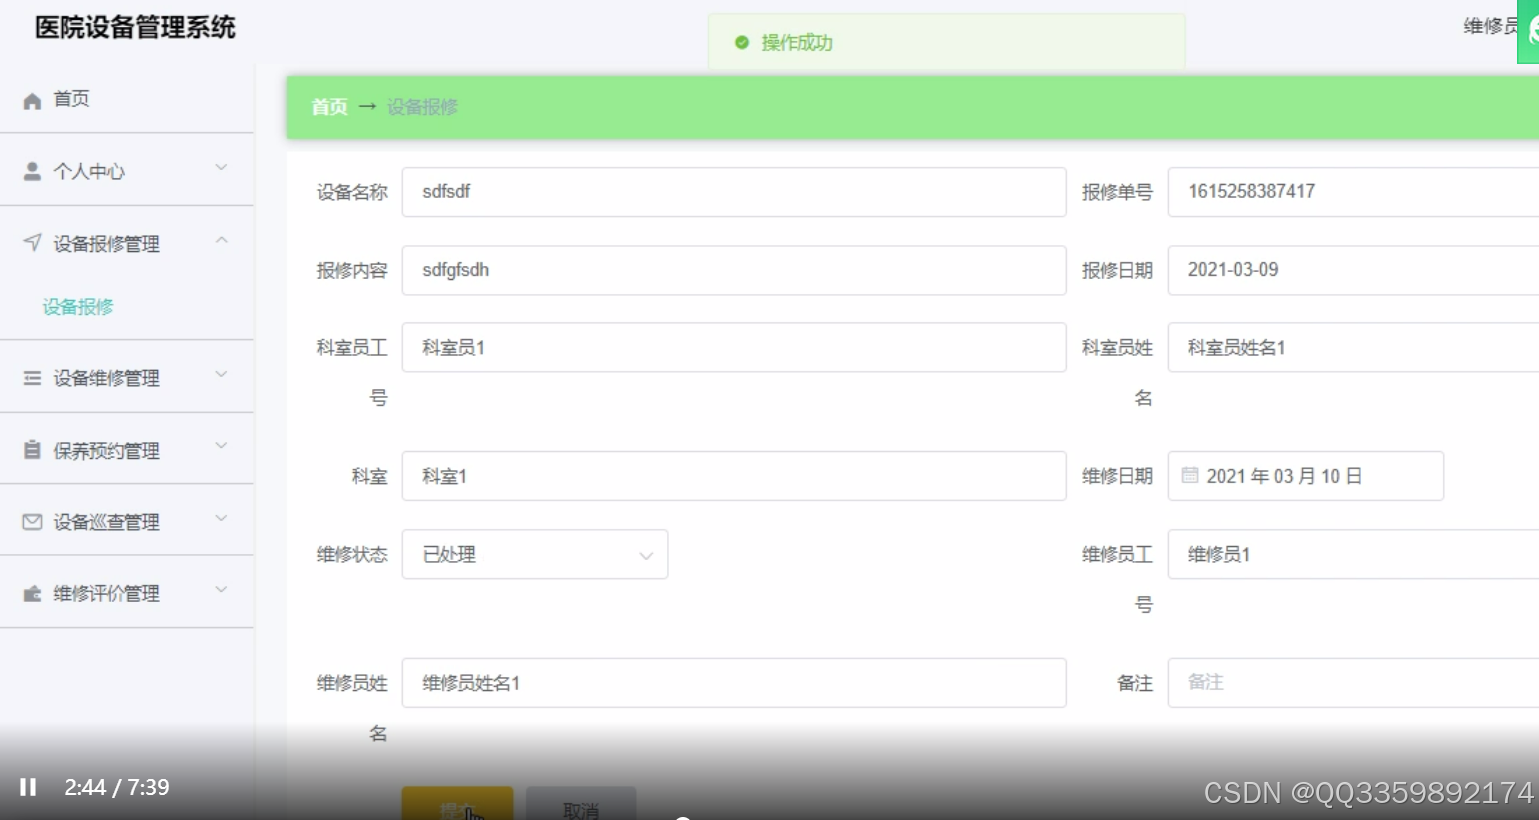This screenshot has height=820, width=1539.
Task: Collapse the 设备报修管理 chevron
Action: [221, 240]
